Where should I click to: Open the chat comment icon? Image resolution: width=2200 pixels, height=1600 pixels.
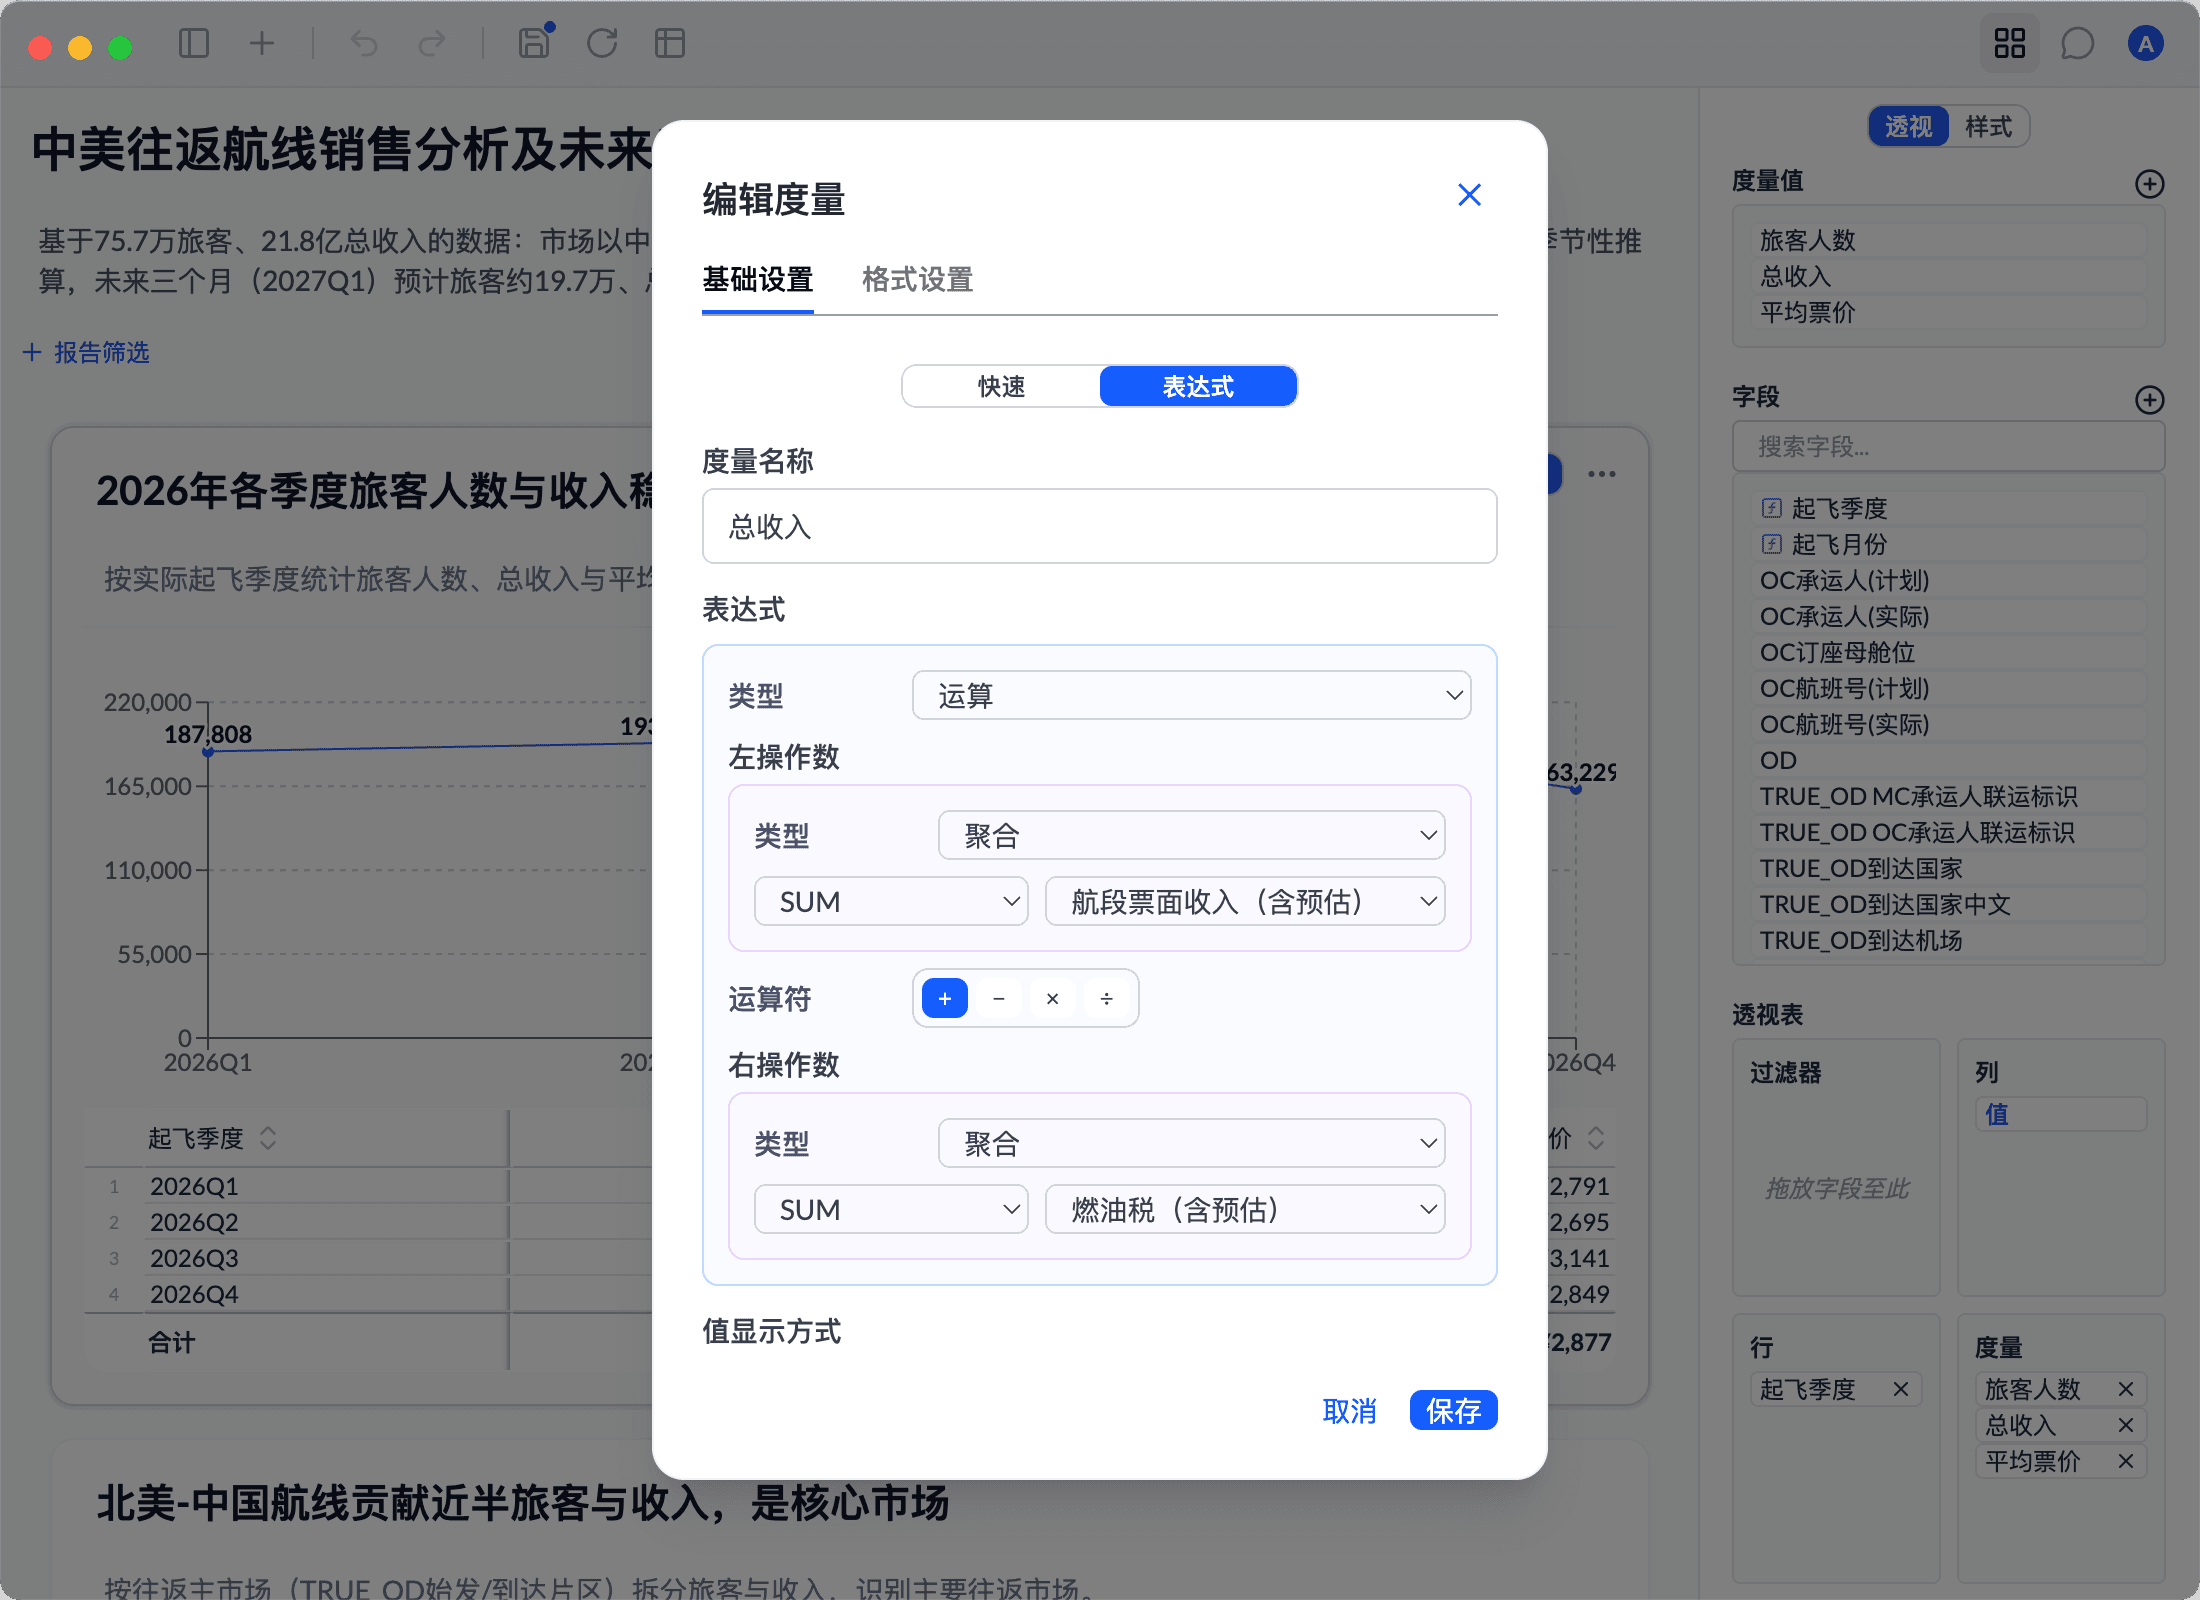click(2077, 43)
